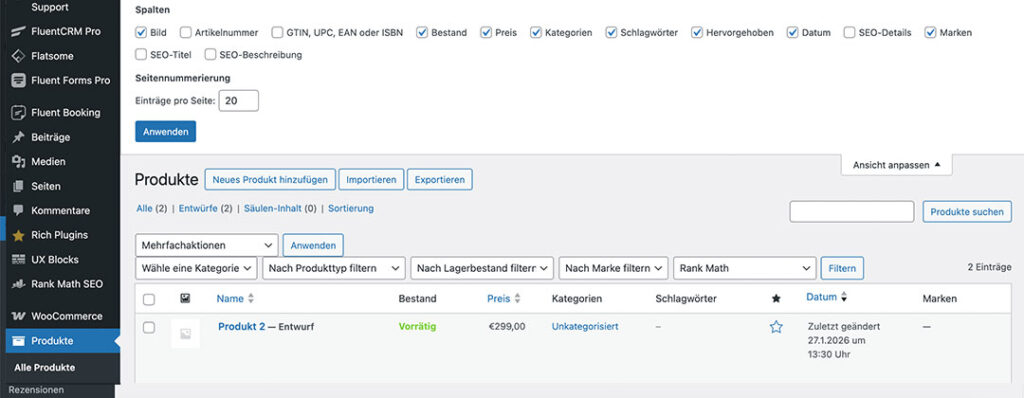Click the Importieren button

pos(371,180)
